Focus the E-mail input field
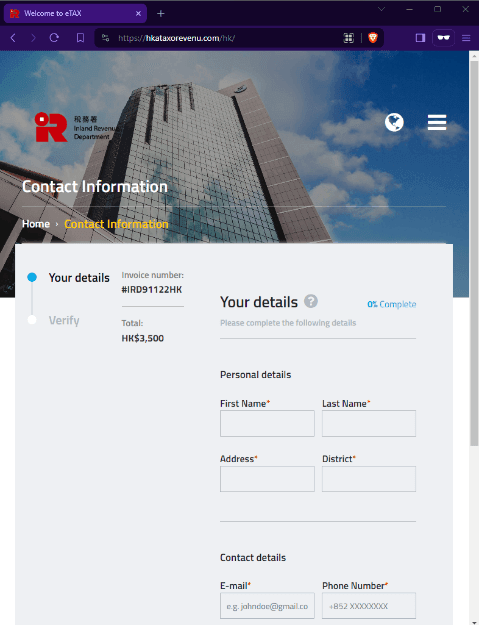The image size is (479, 625). [x=267, y=605]
